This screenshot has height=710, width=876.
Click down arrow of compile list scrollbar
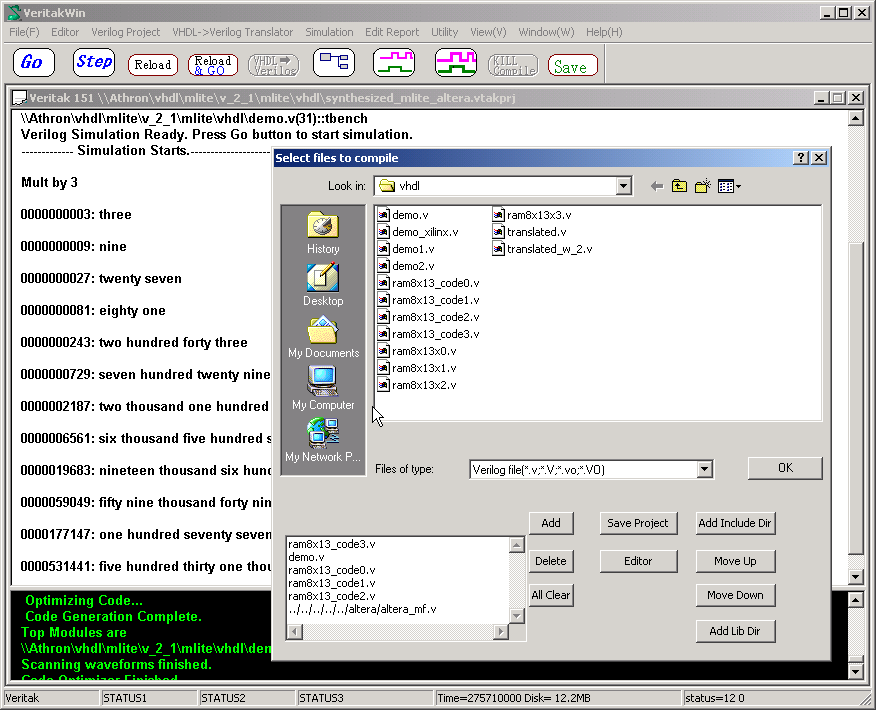(517, 616)
